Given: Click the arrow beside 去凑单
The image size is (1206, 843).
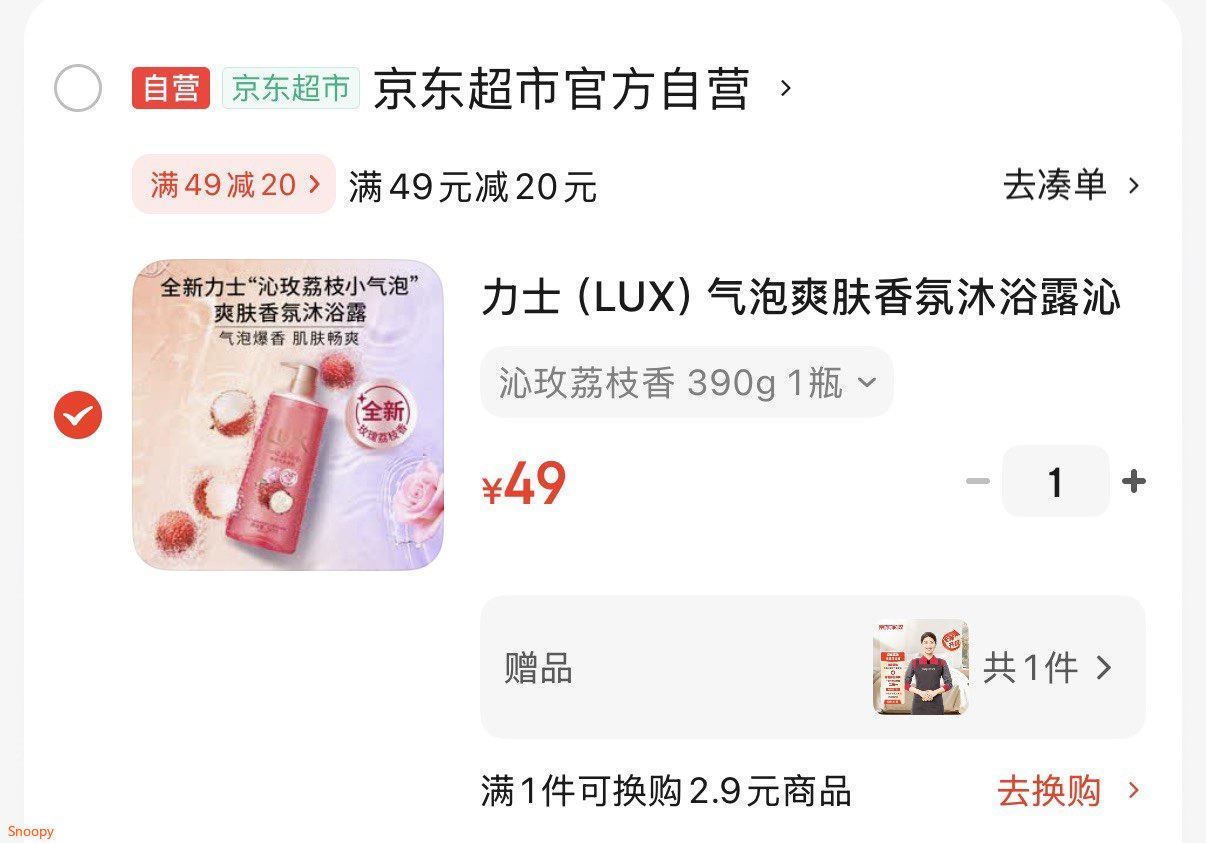Looking at the screenshot, I should 1133,185.
